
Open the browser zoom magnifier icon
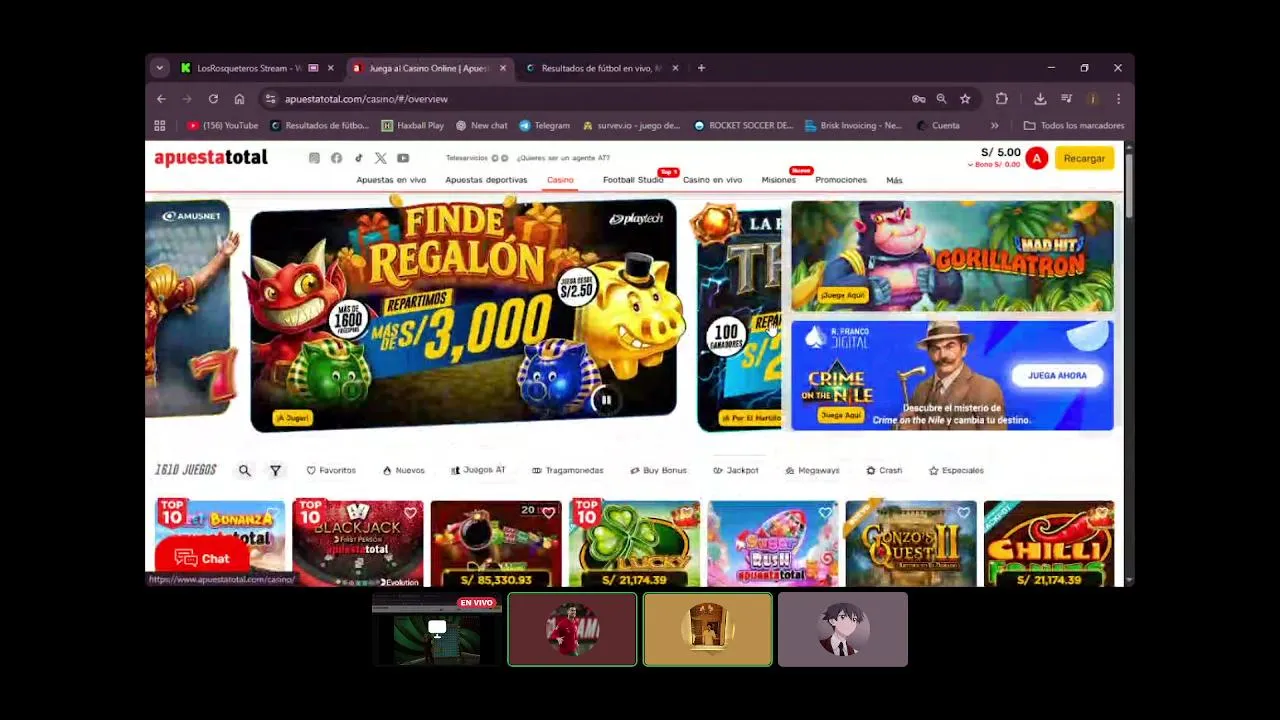point(941,99)
